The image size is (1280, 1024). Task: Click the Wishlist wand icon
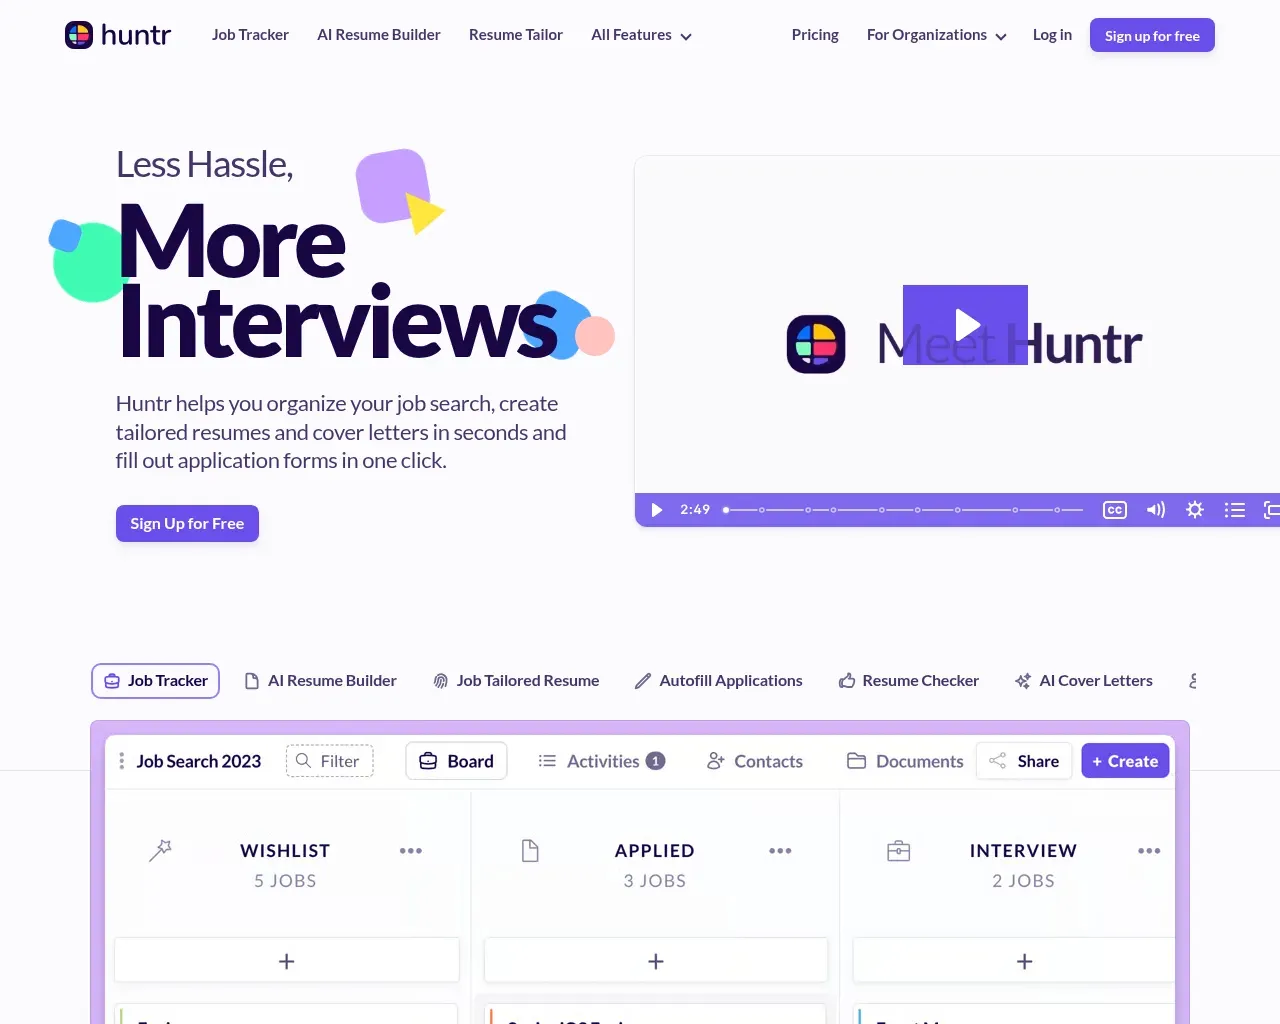click(x=160, y=851)
